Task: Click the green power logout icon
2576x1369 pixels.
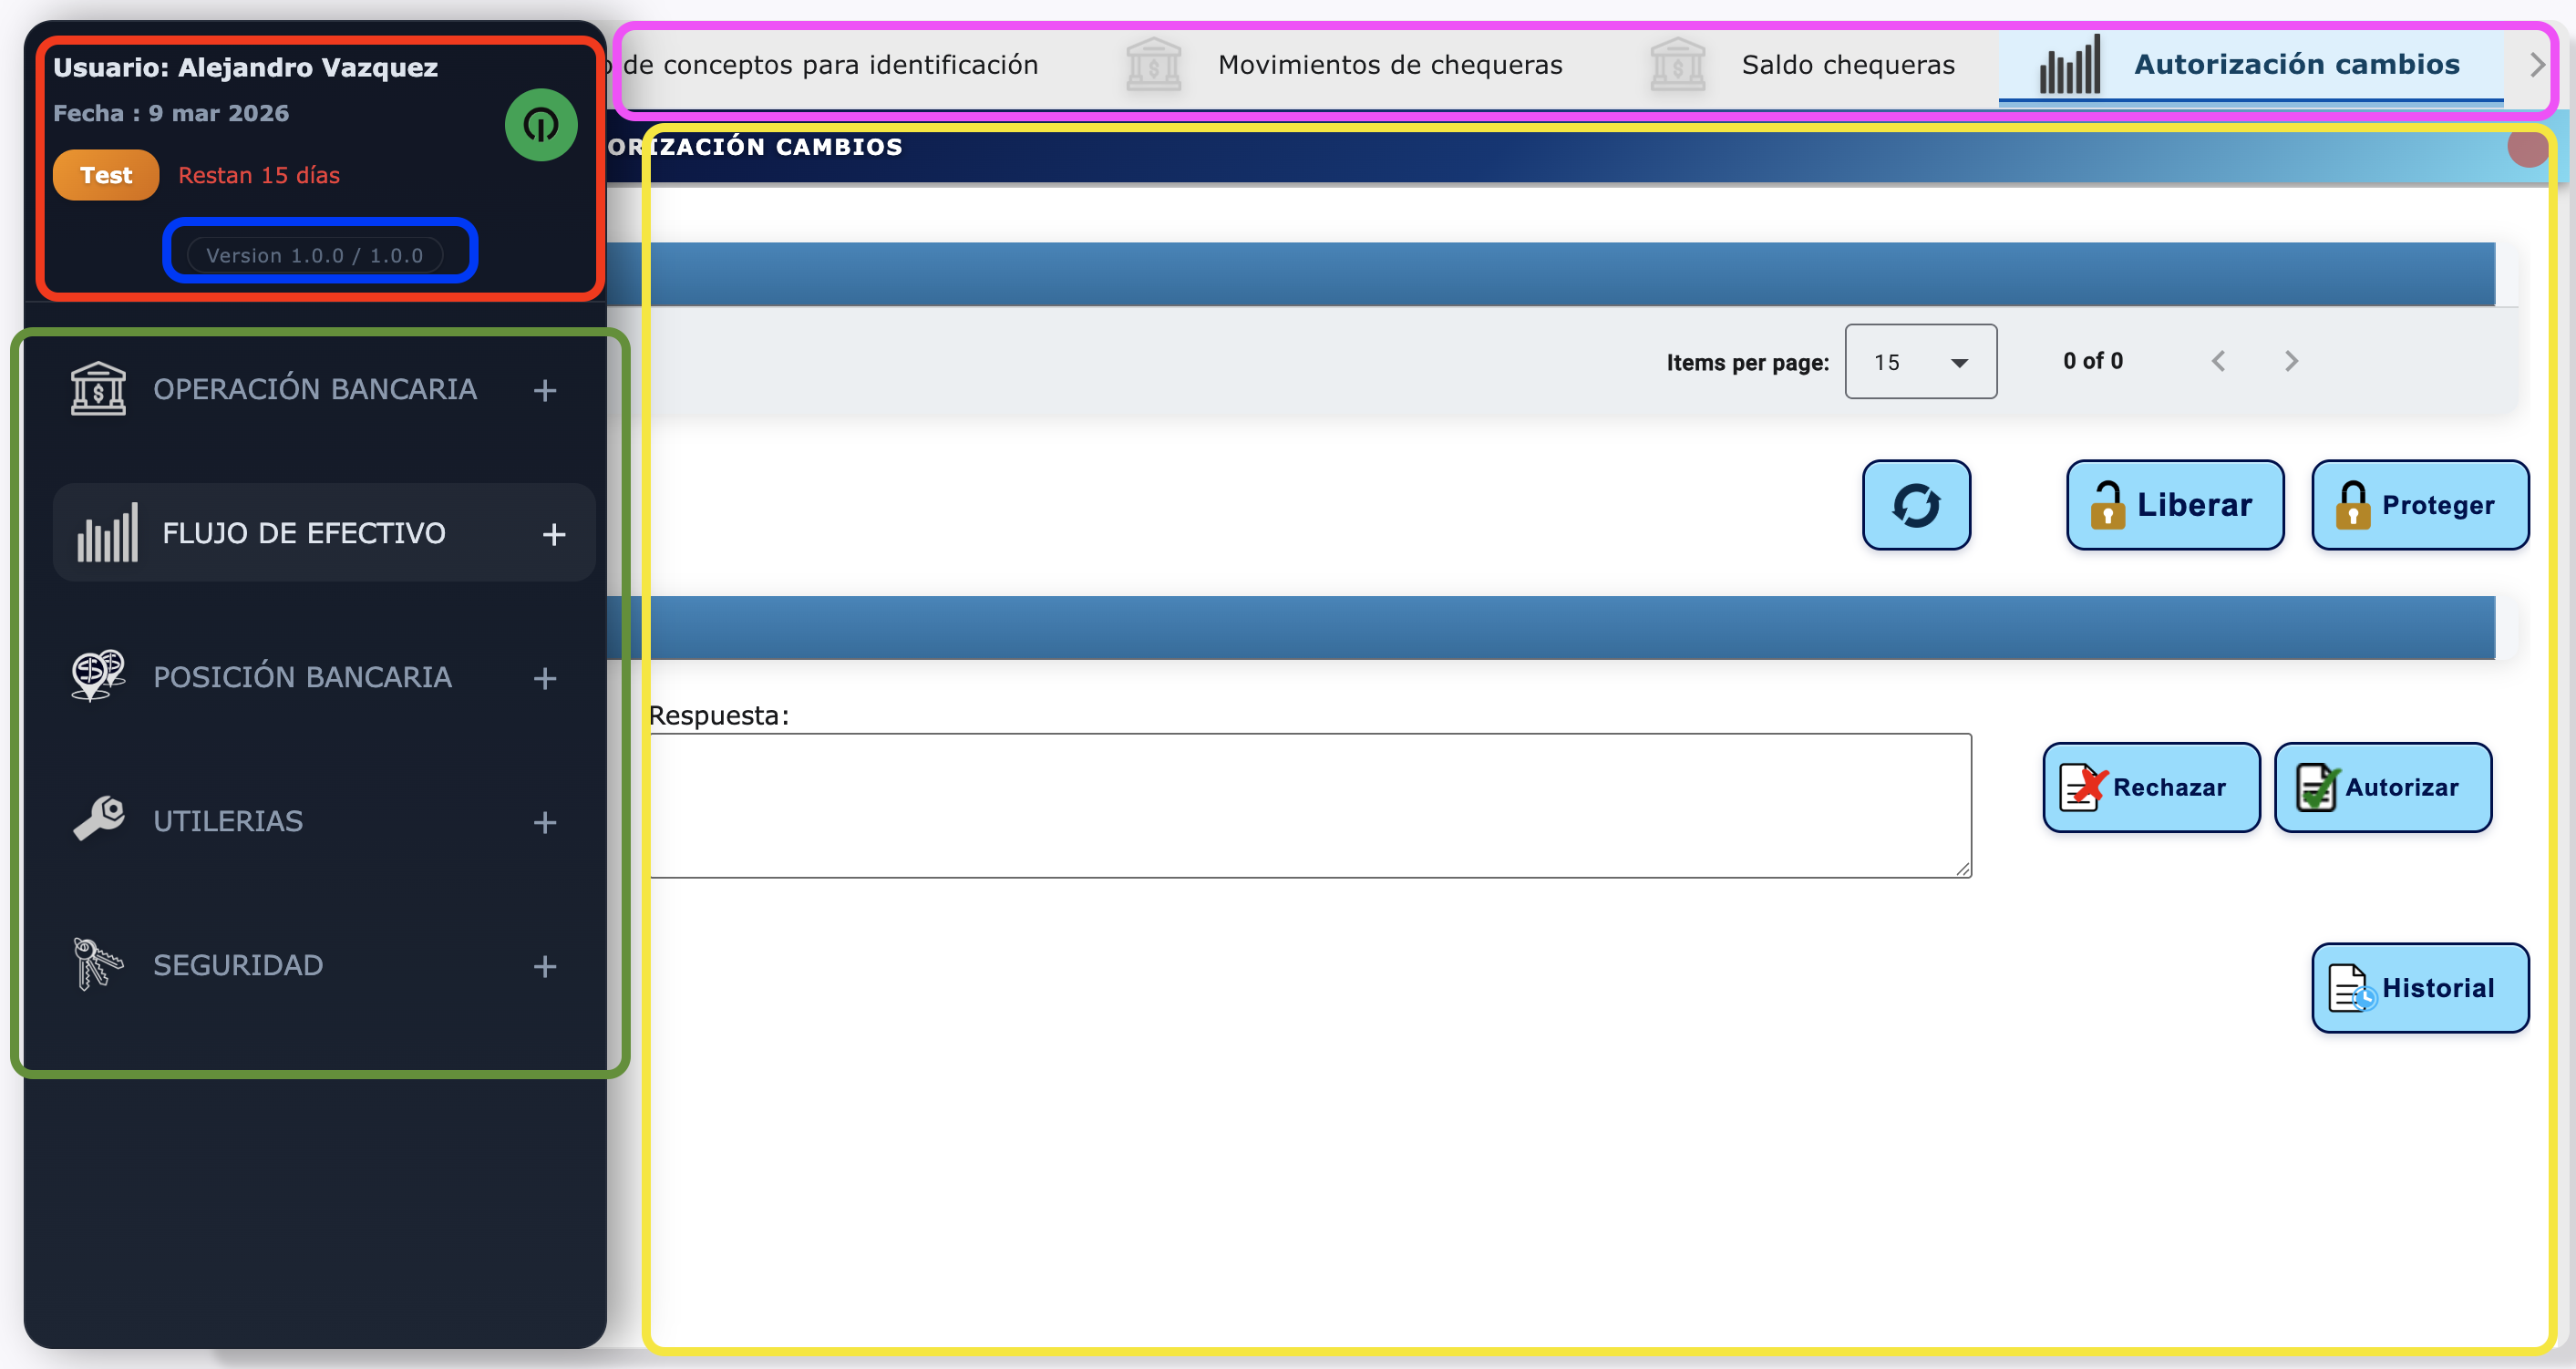Action: pos(541,125)
